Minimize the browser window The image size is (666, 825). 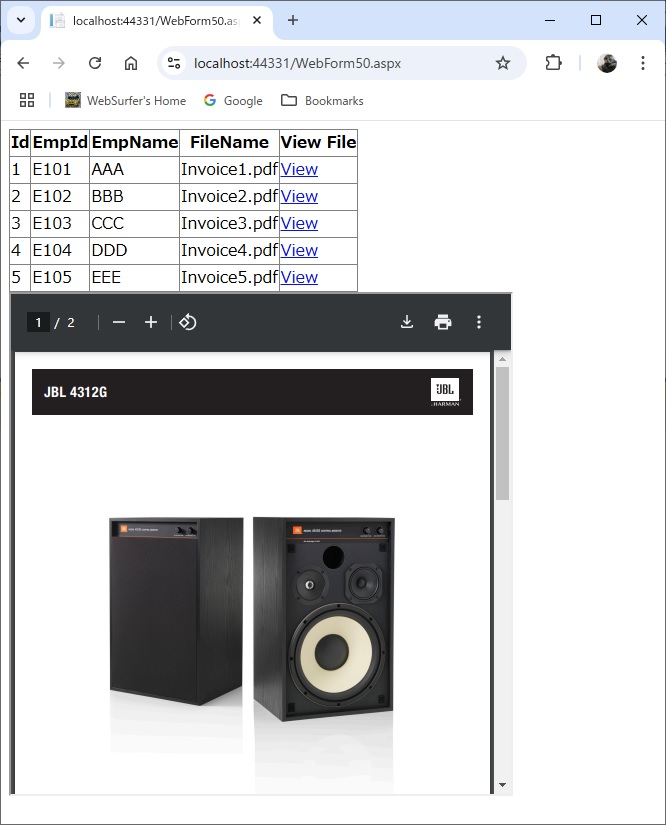click(550, 21)
